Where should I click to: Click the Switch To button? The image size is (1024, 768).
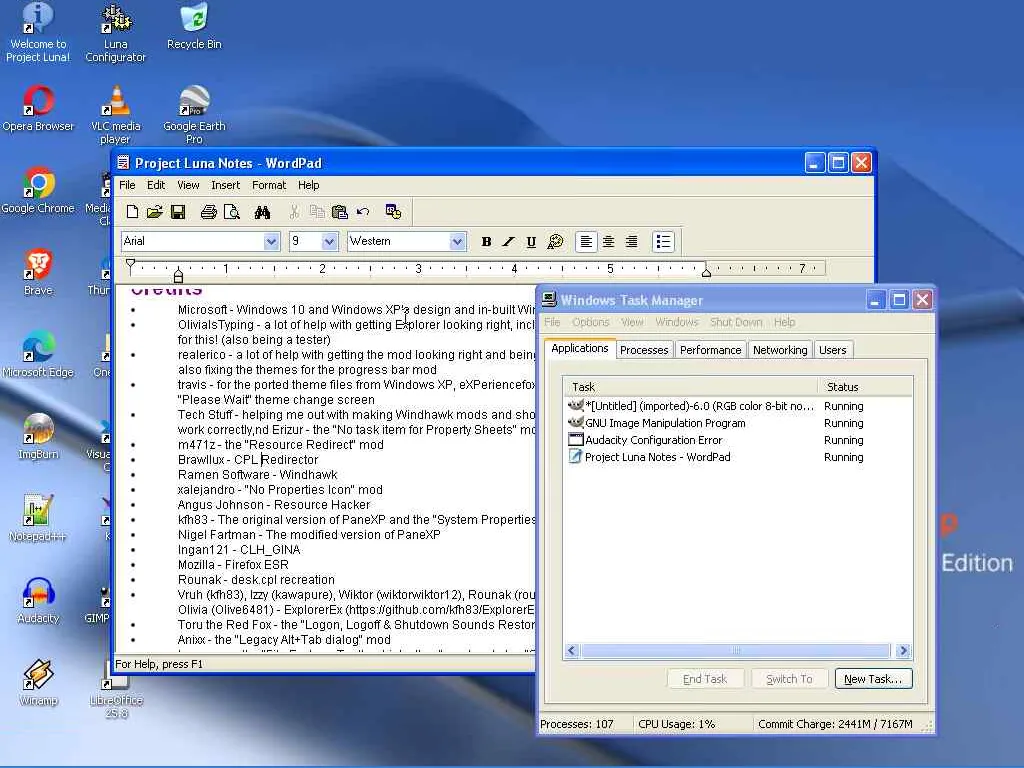click(x=790, y=679)
